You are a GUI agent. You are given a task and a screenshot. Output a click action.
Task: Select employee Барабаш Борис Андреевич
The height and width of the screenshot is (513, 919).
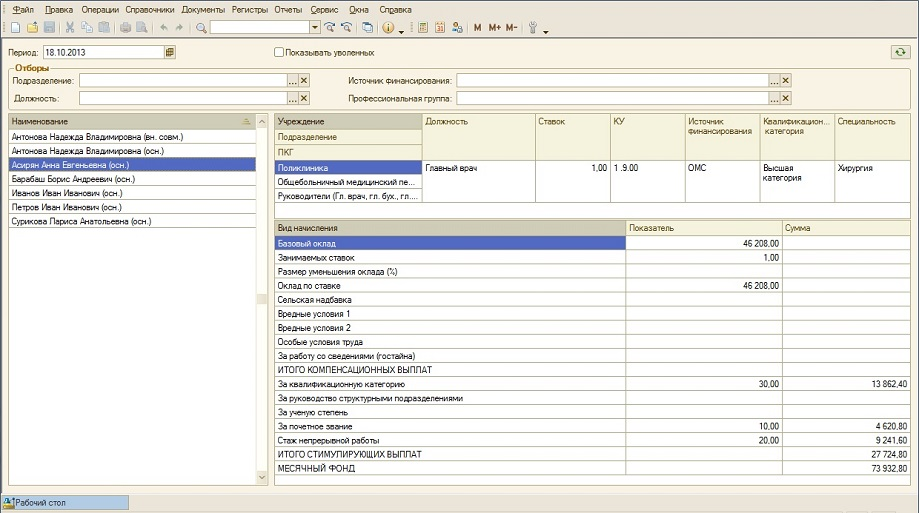pos(73,179)
